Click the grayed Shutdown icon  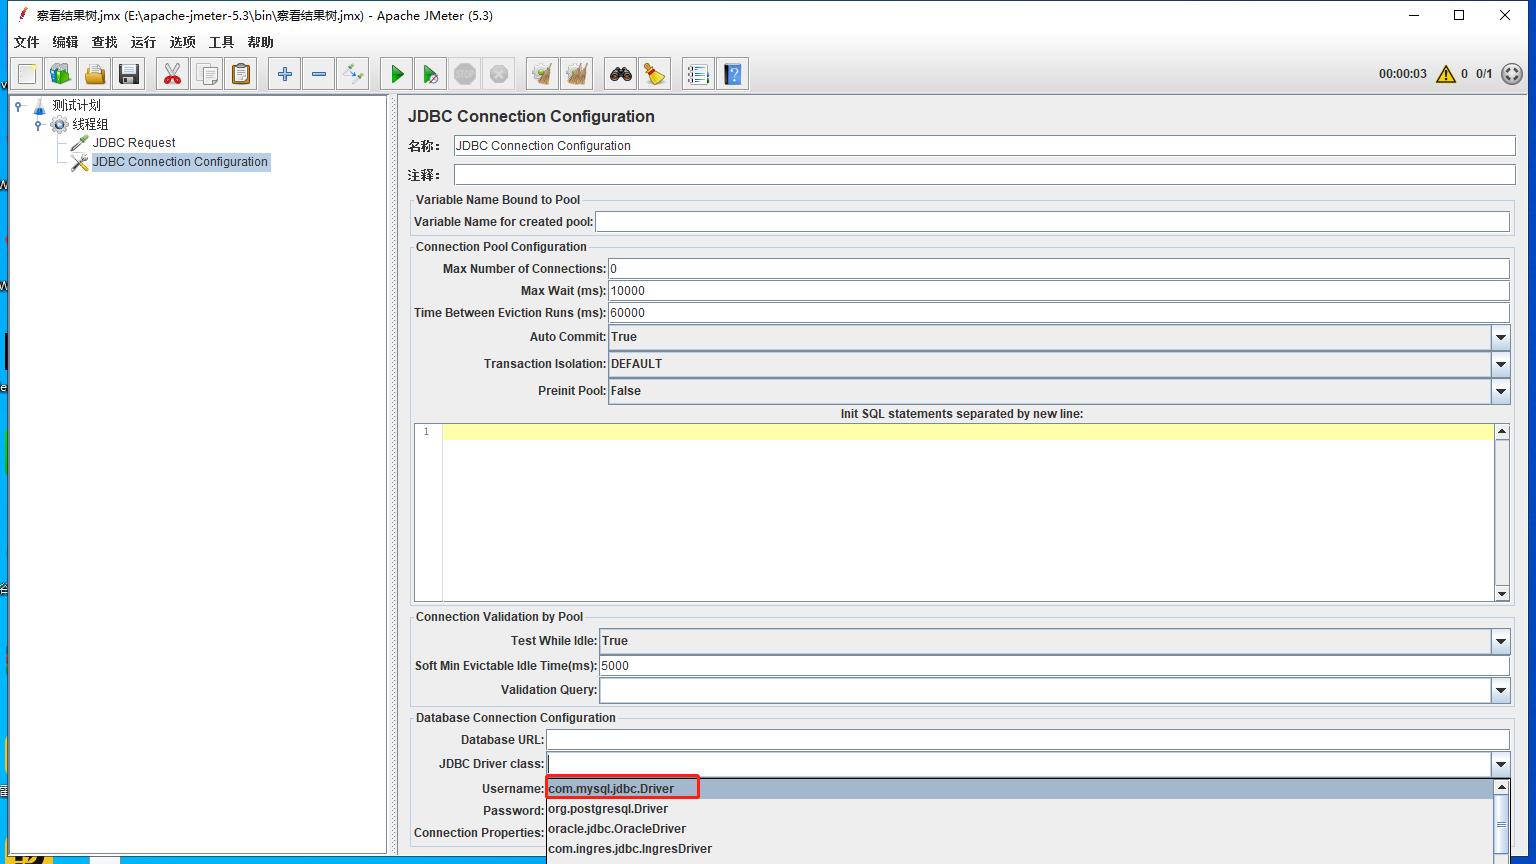[499, 74]
